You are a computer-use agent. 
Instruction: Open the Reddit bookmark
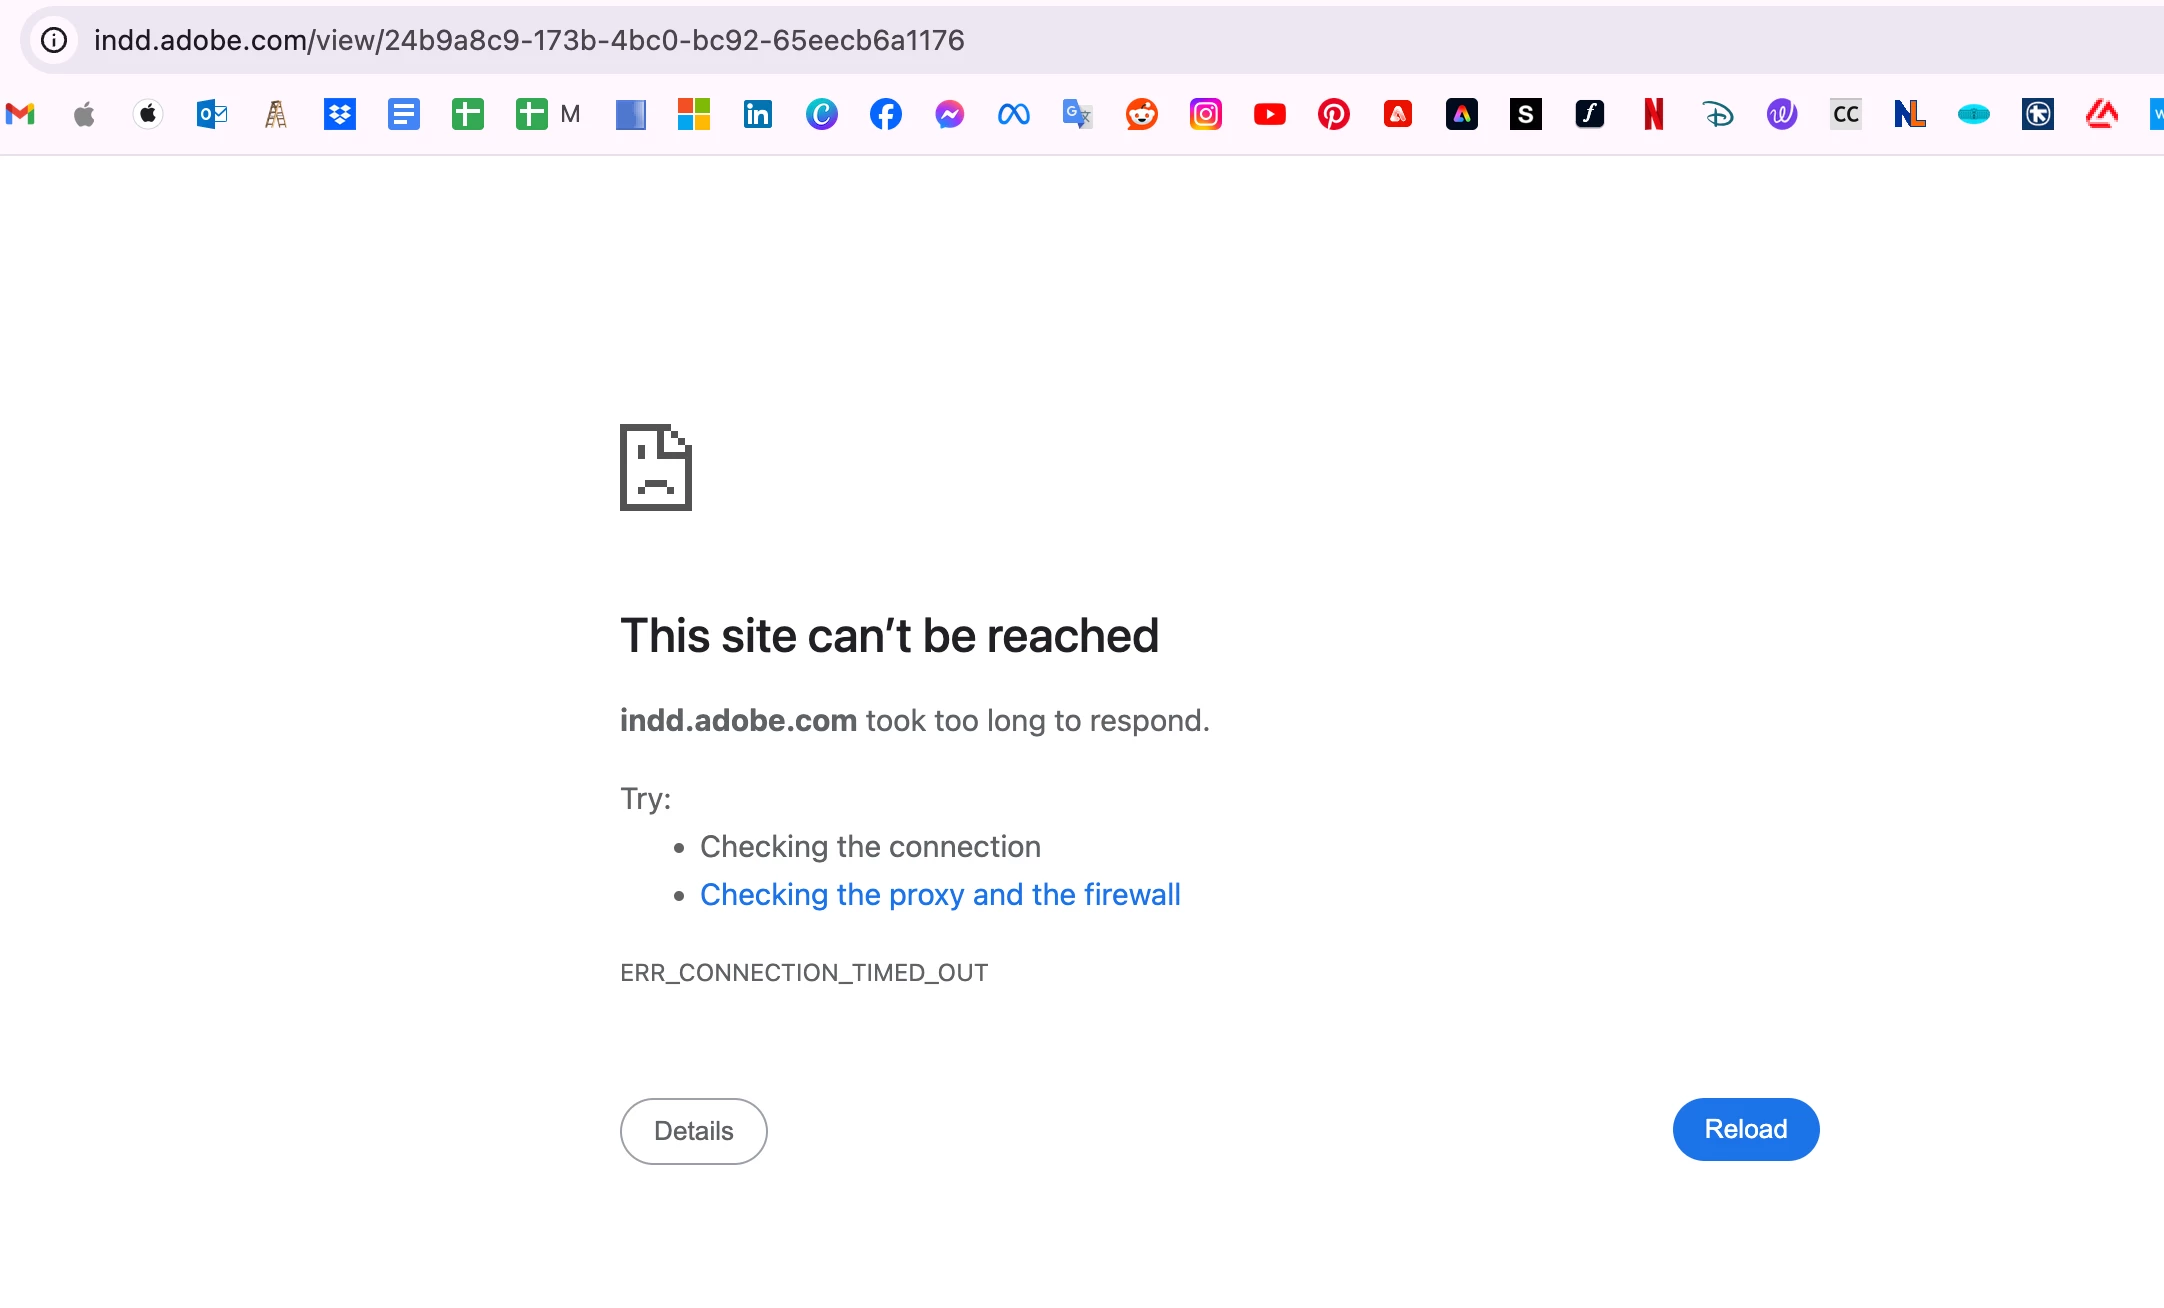(1141, 115)
